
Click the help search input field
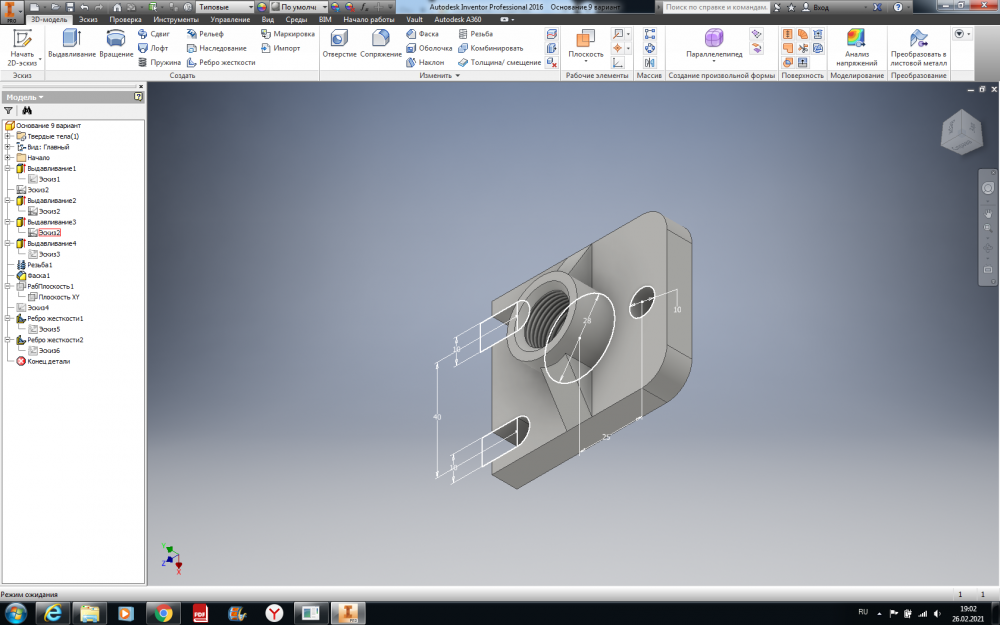(714, 7)
